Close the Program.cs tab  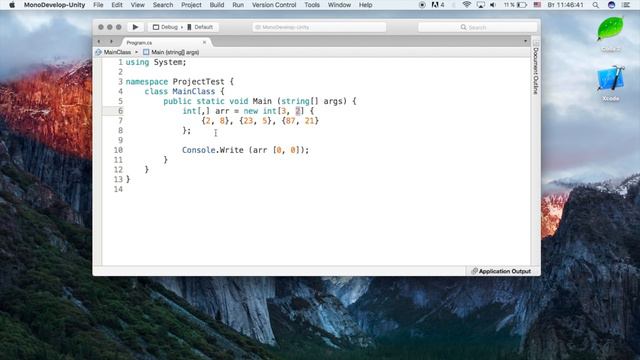[x=204, y=42]
